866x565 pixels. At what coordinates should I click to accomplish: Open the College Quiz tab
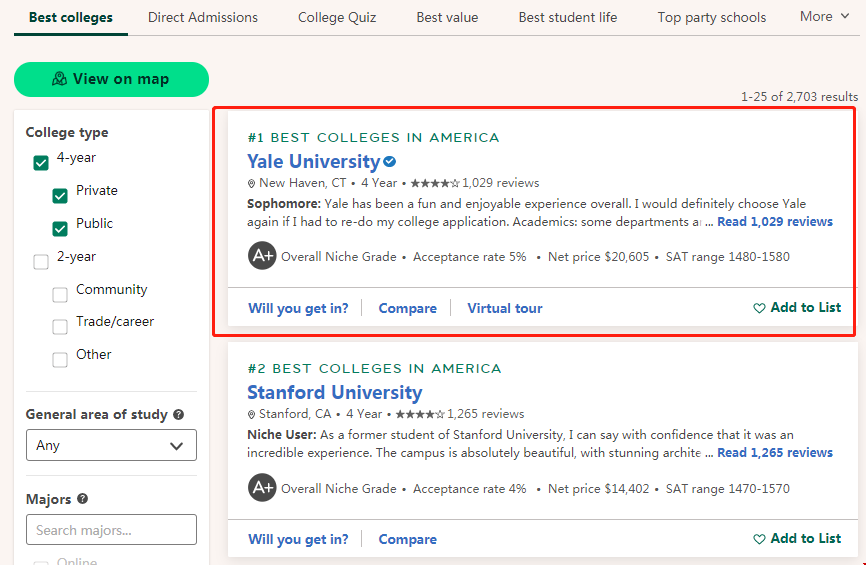pyautogui.click(x=337, y=18)
